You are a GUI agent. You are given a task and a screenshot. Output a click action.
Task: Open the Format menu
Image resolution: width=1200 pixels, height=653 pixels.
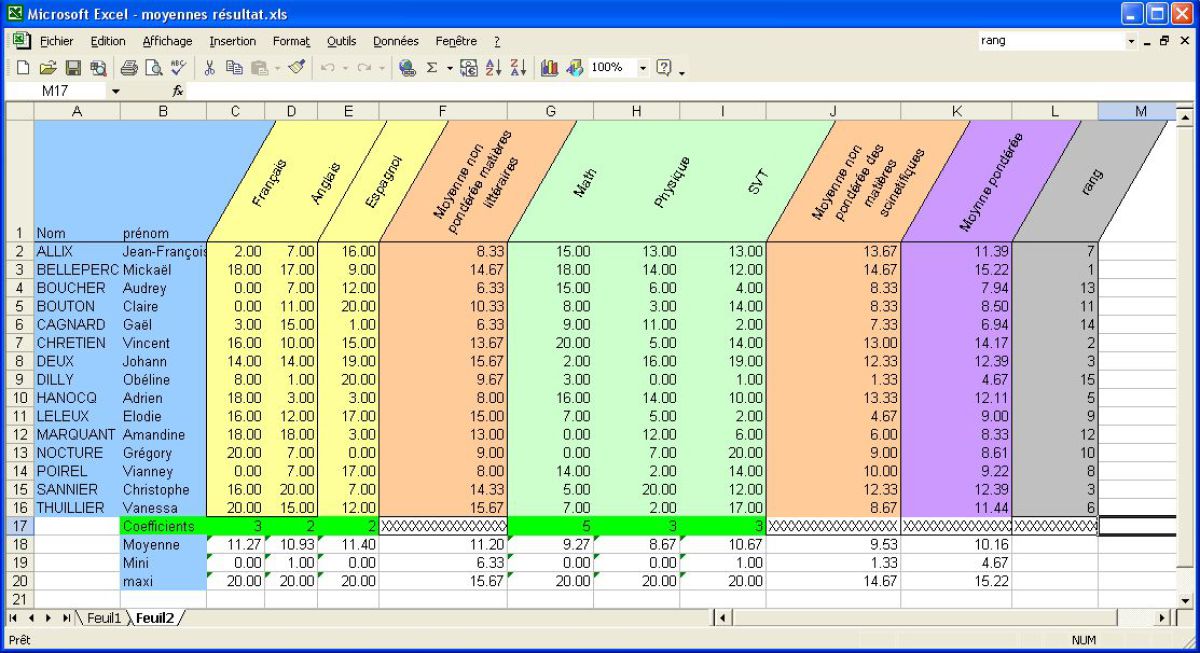click(x=291, y=41)
